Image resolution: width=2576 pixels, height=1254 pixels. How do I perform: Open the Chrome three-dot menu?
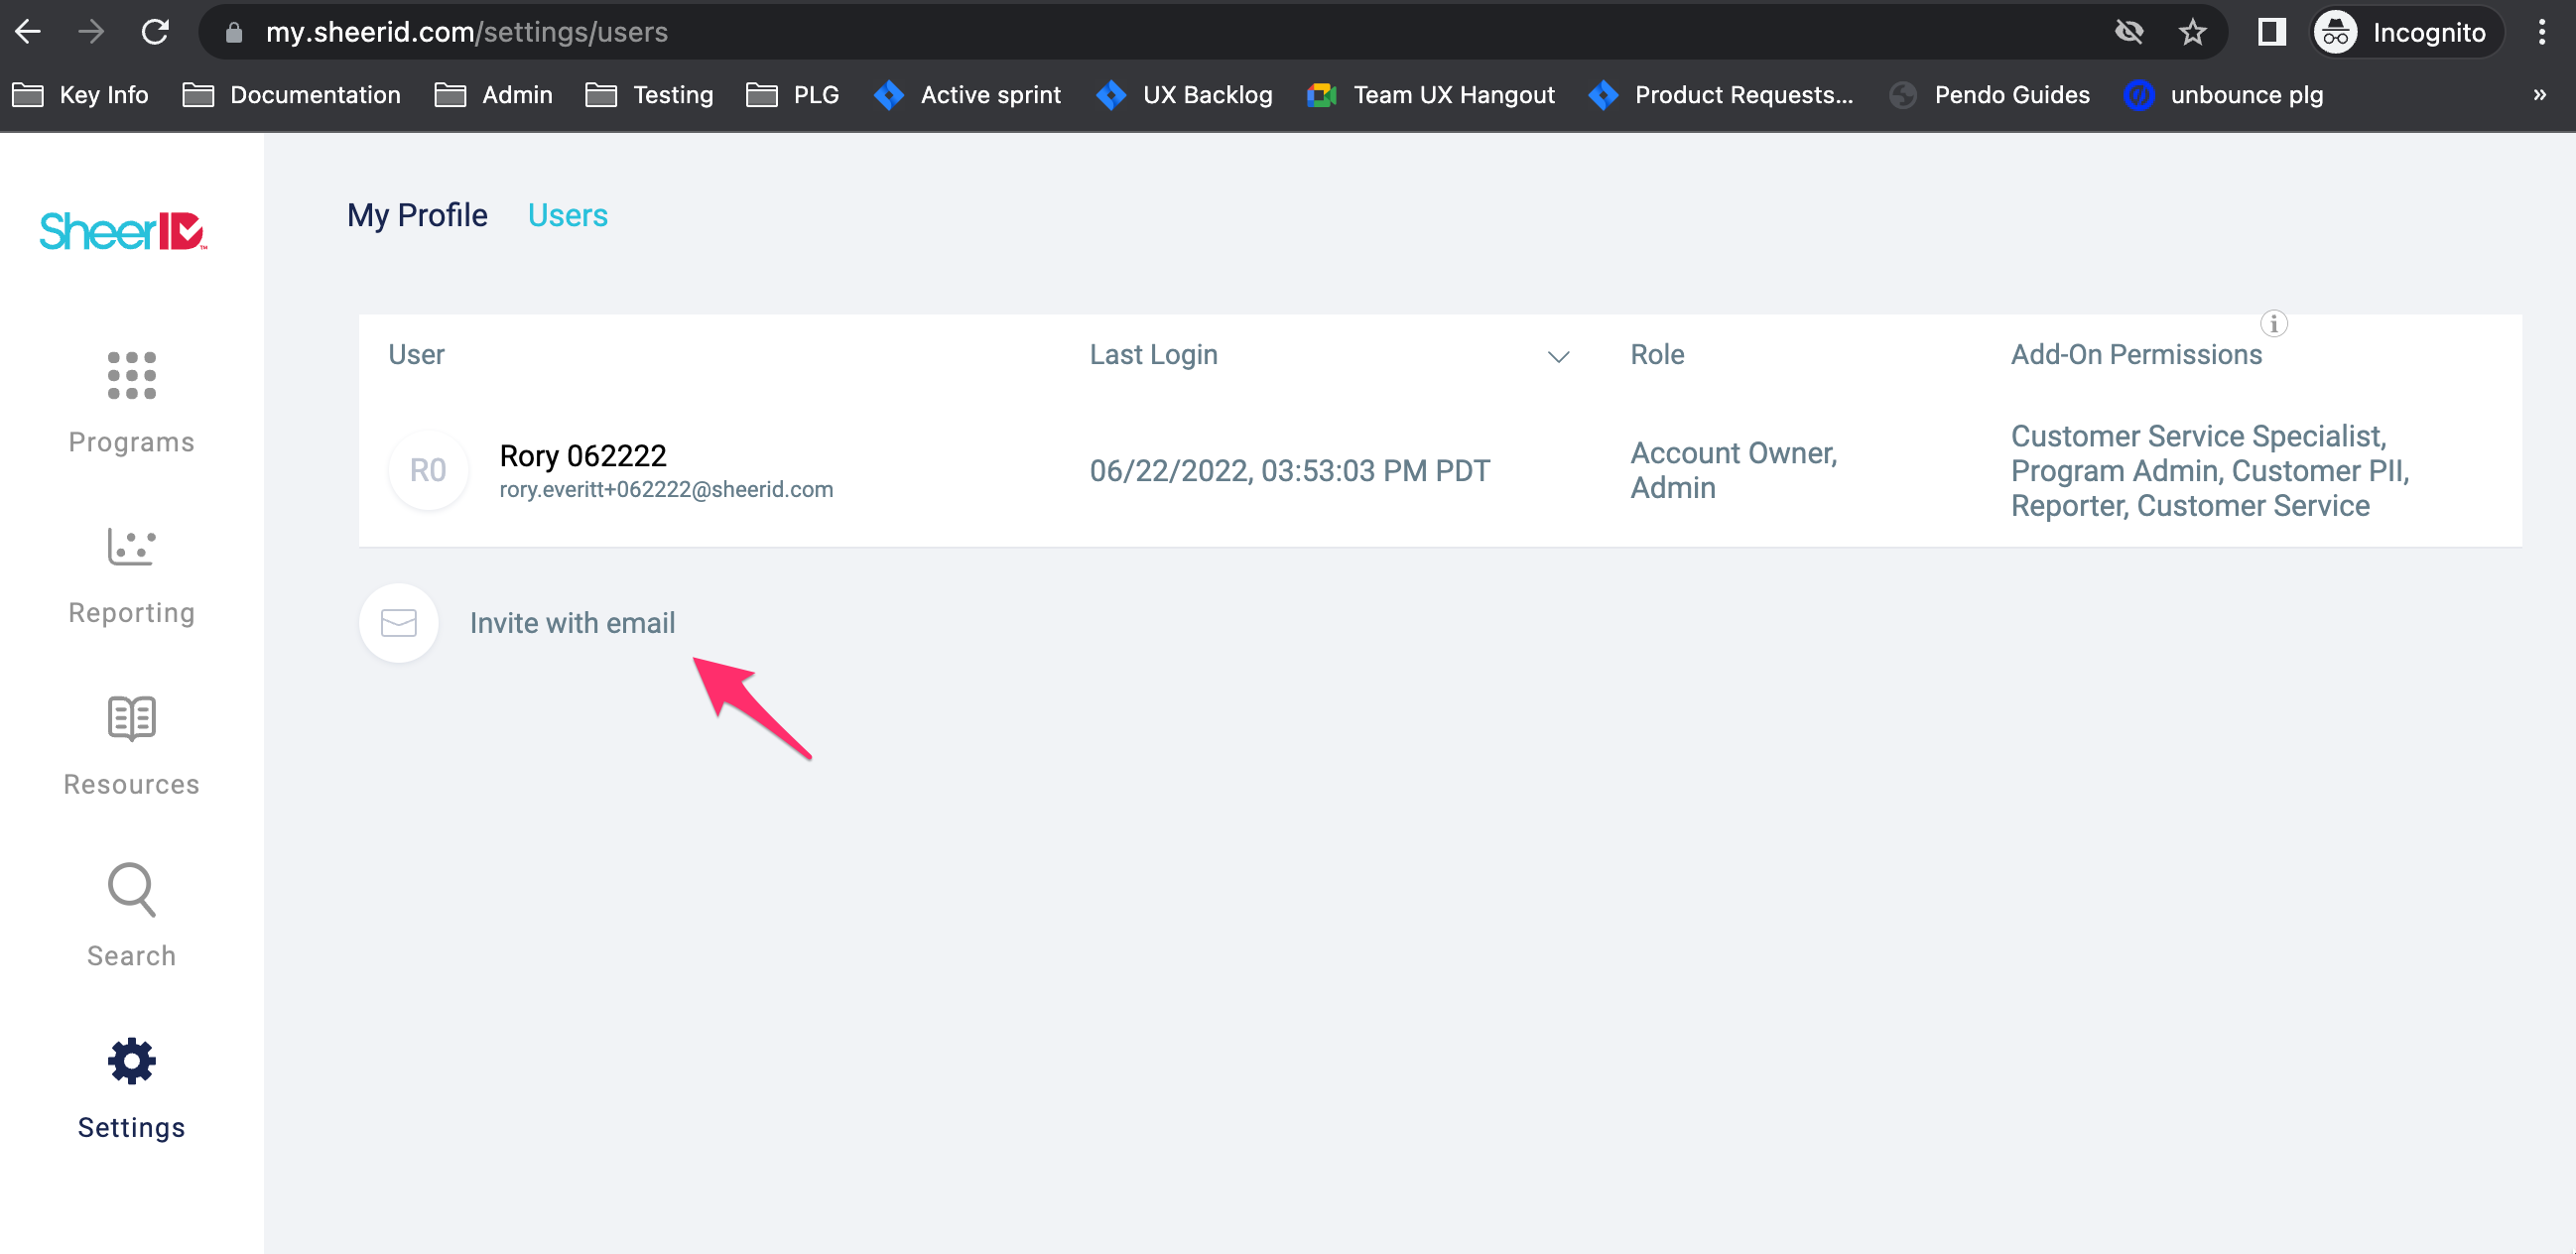coord(2541,32)
